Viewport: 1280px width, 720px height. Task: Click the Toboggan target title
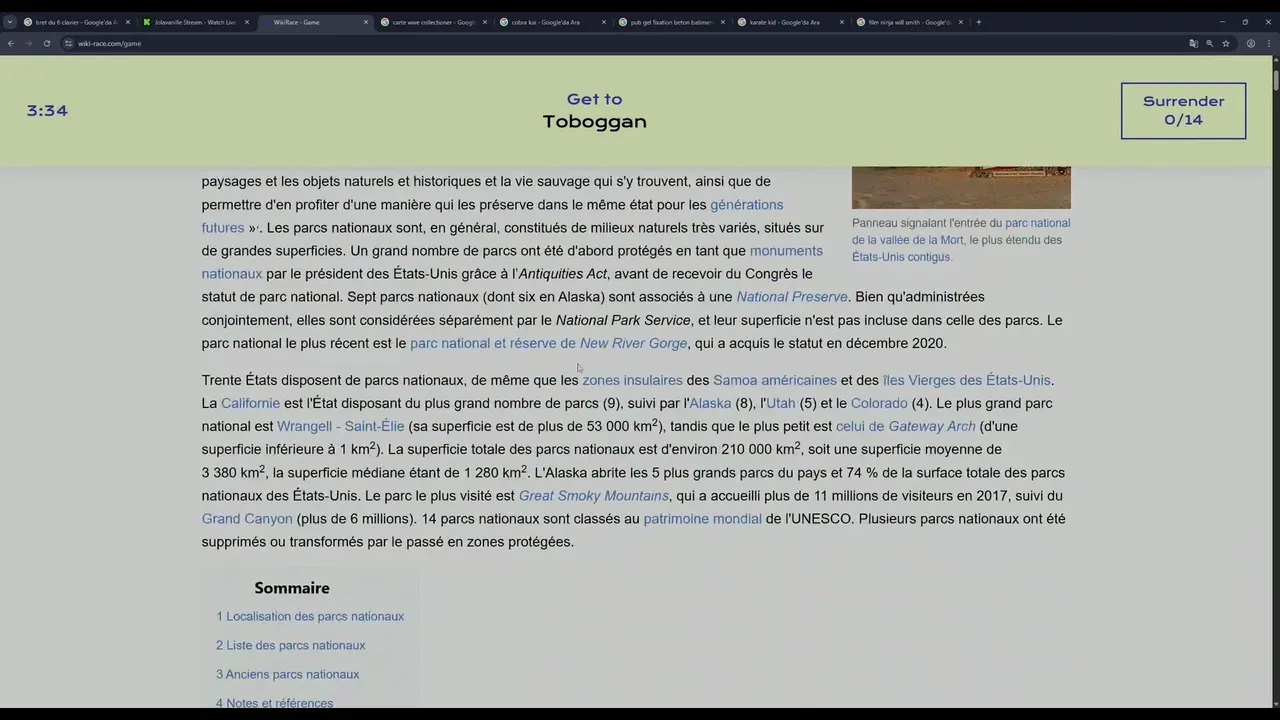pyautogui.click(x=594, y=122)
